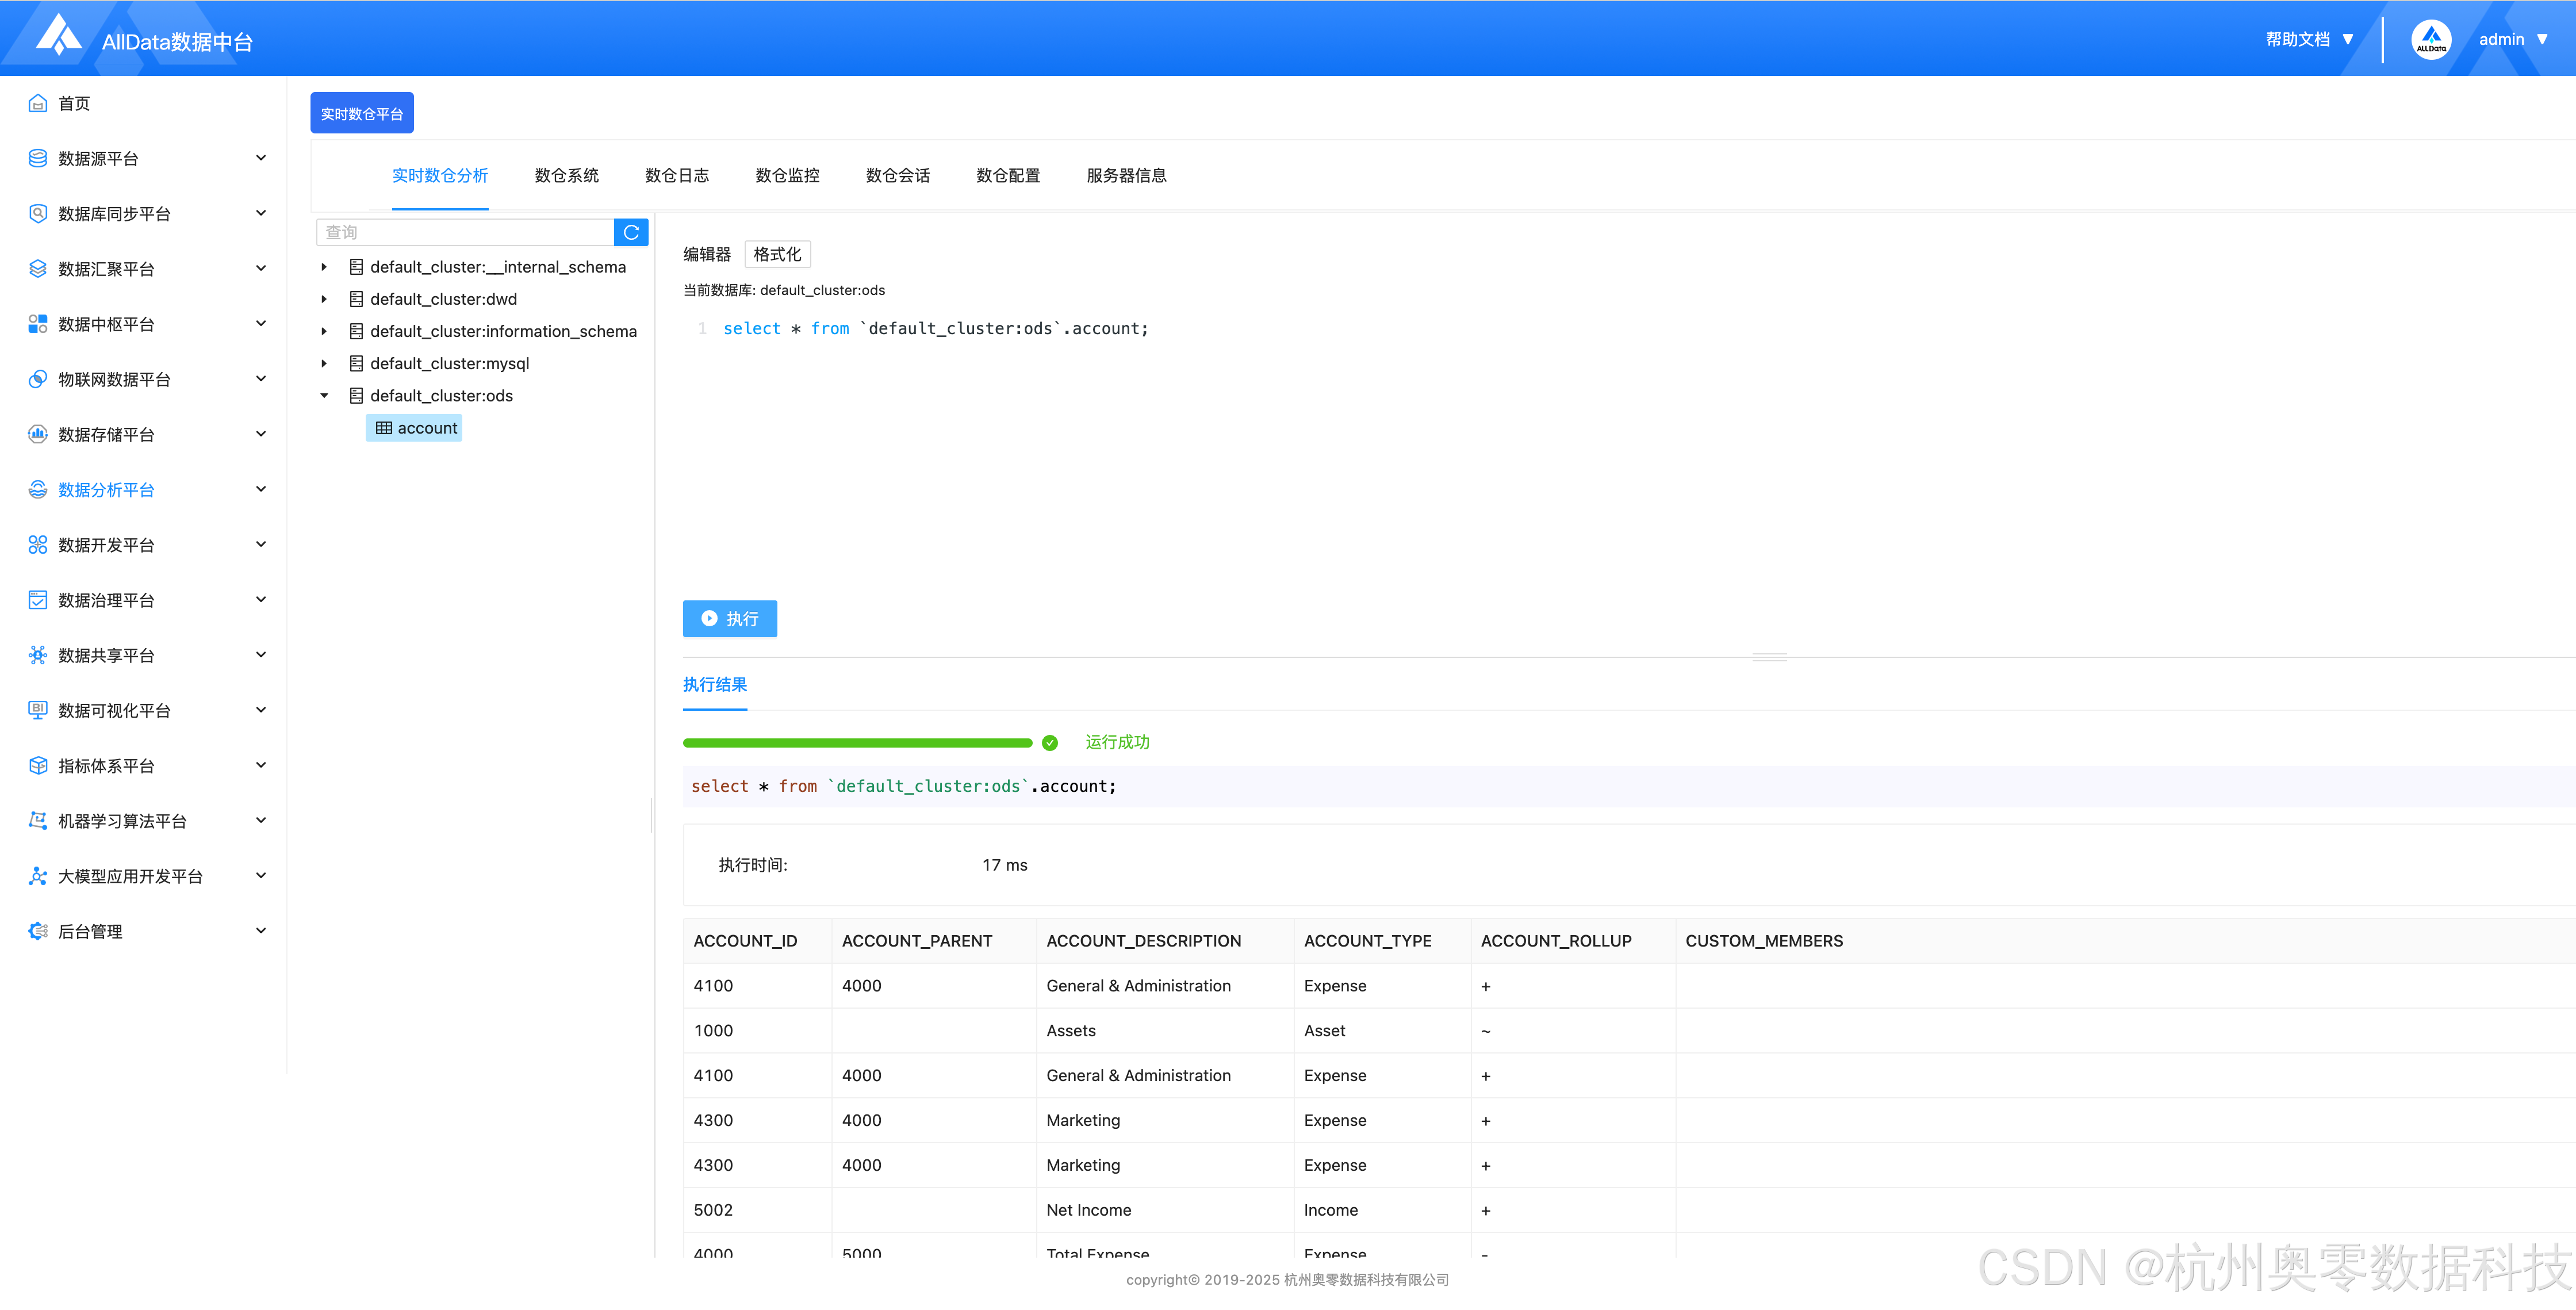
Task: Collapse the default_cluster:ods tree node
Action: tap(324, 396)
